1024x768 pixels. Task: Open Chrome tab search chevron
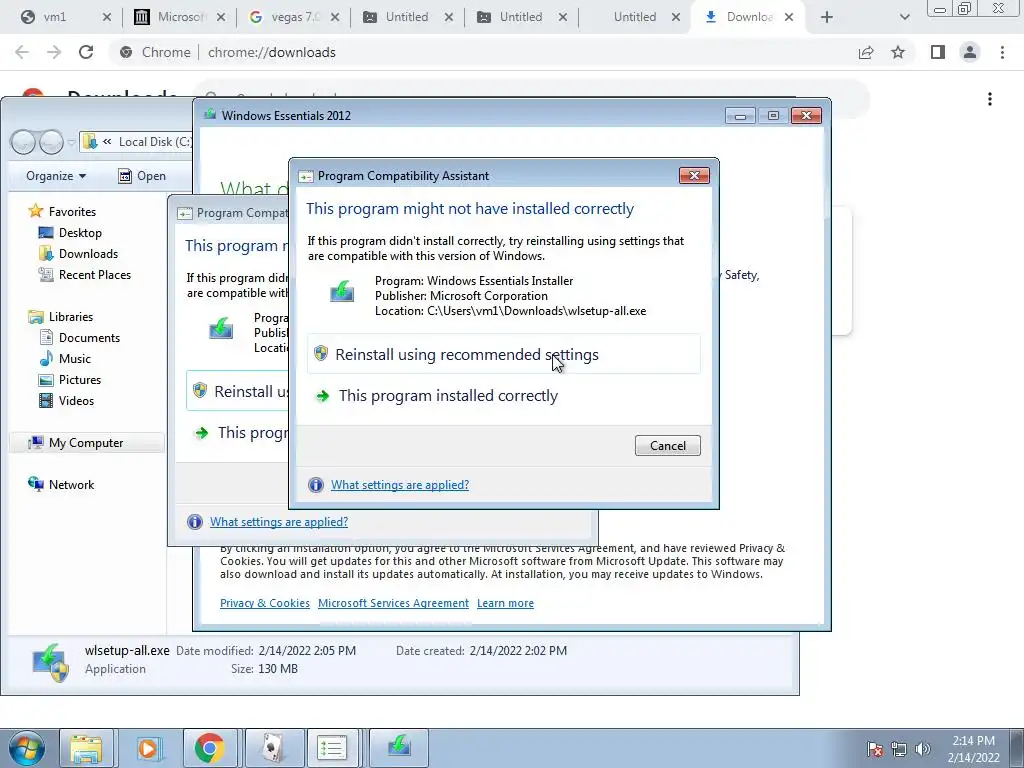(904, 17)
